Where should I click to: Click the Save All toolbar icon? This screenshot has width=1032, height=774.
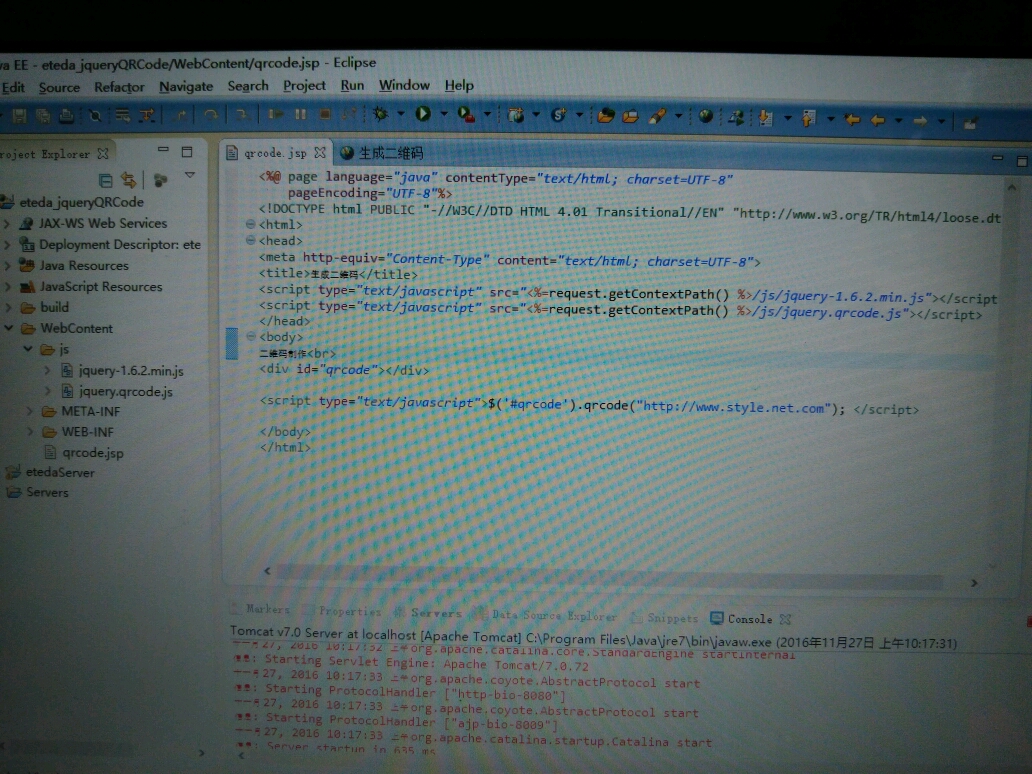[43, 116]
